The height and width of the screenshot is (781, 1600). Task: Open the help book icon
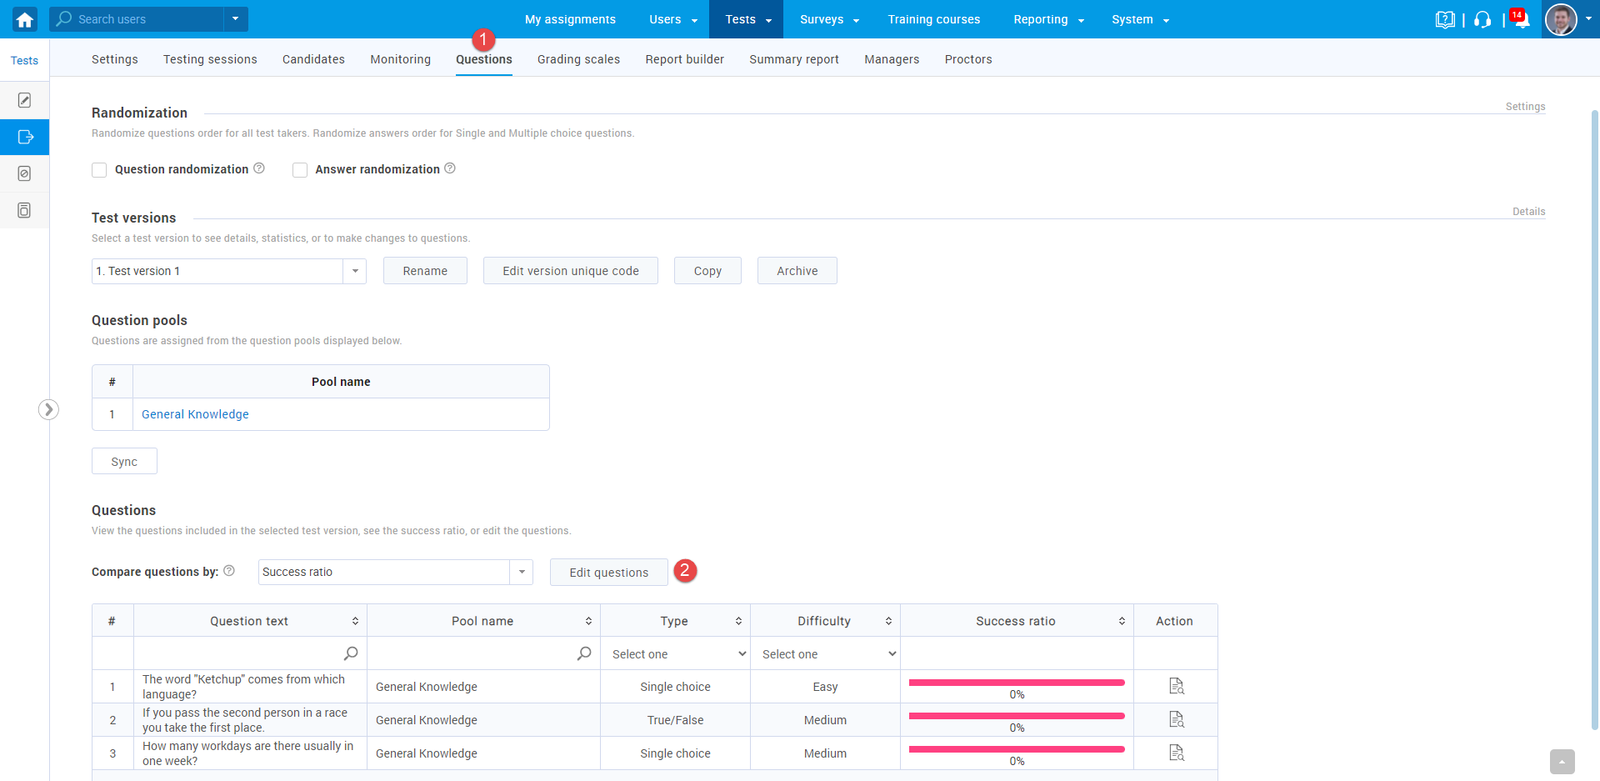click(1444, 20)
